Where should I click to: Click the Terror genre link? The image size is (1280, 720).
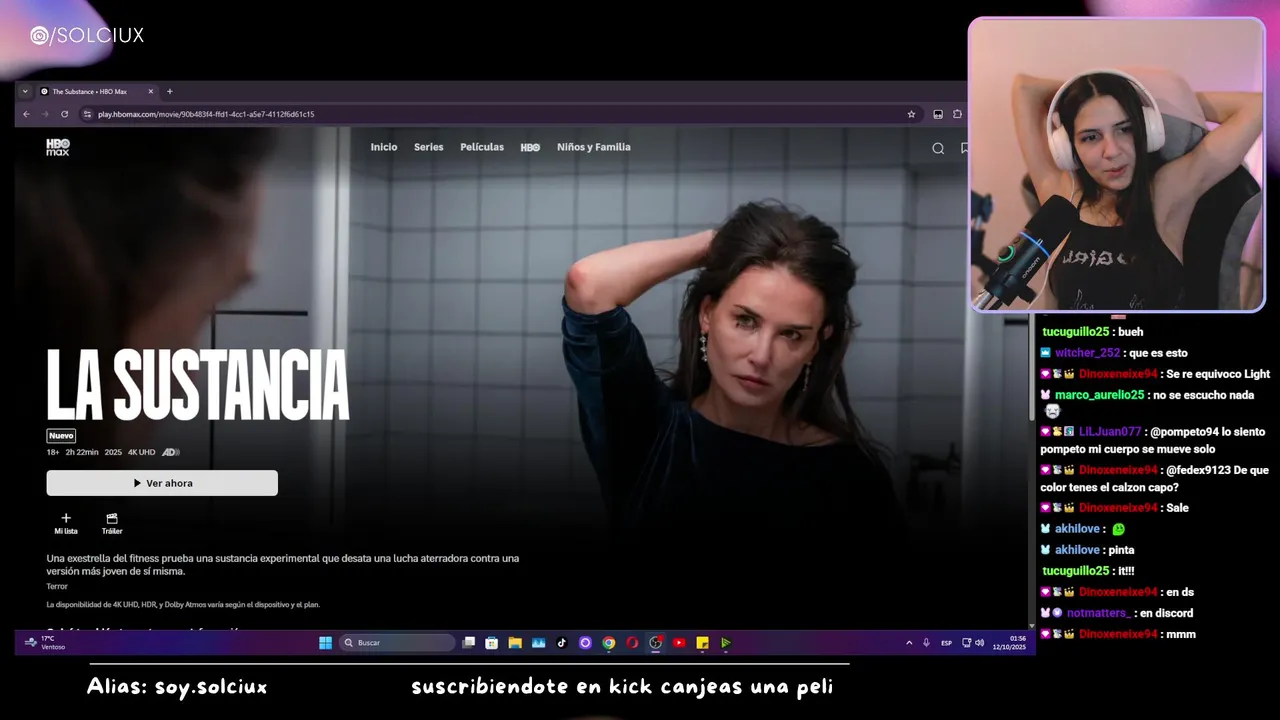point(57,586)
